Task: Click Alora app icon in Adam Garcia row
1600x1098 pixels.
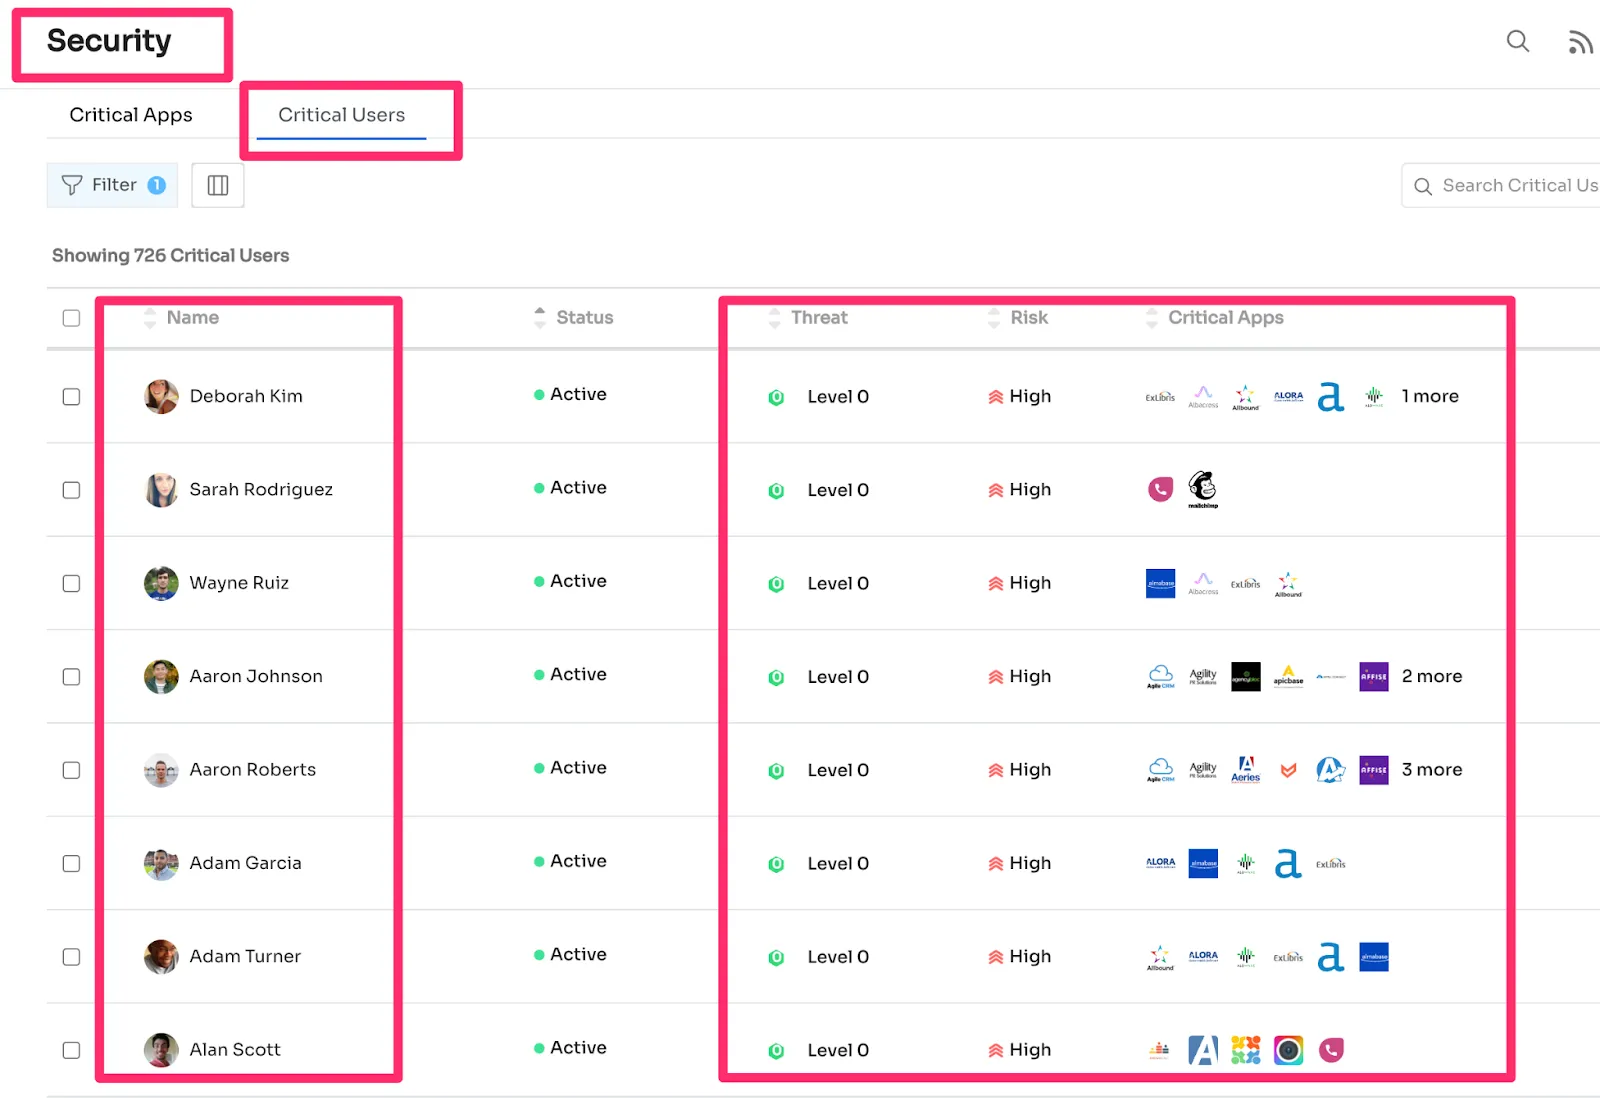Action: pos(1160,862)
